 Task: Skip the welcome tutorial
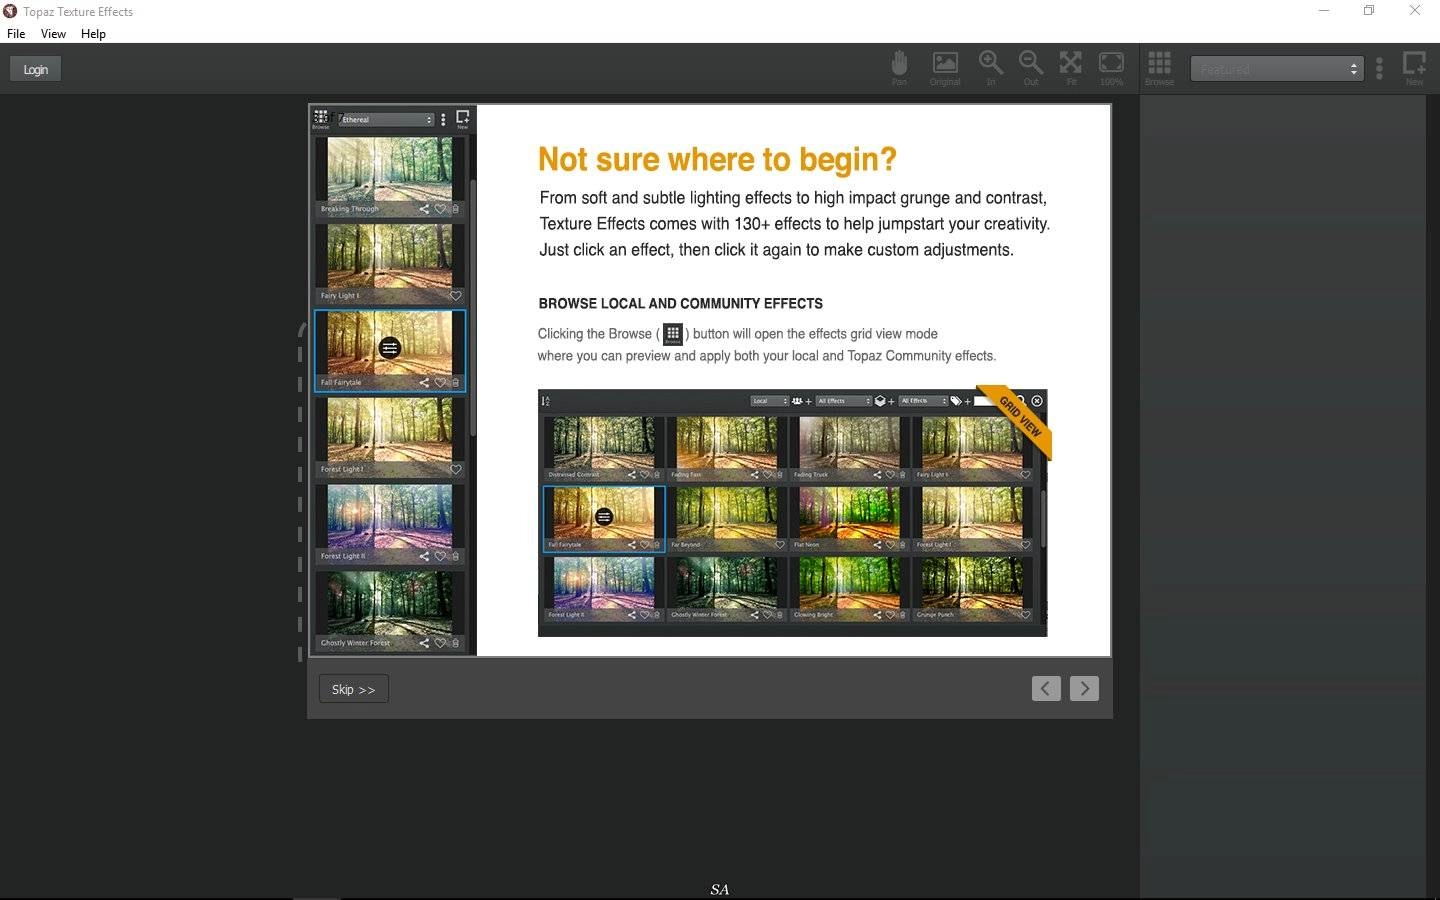[x=354, y=689]
